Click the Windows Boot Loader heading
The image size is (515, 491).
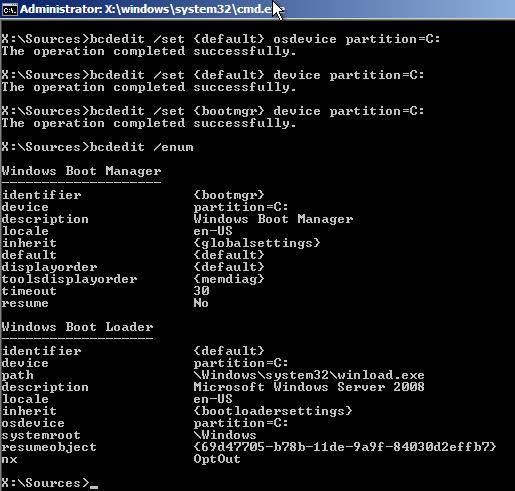click(x=77, y=327)
